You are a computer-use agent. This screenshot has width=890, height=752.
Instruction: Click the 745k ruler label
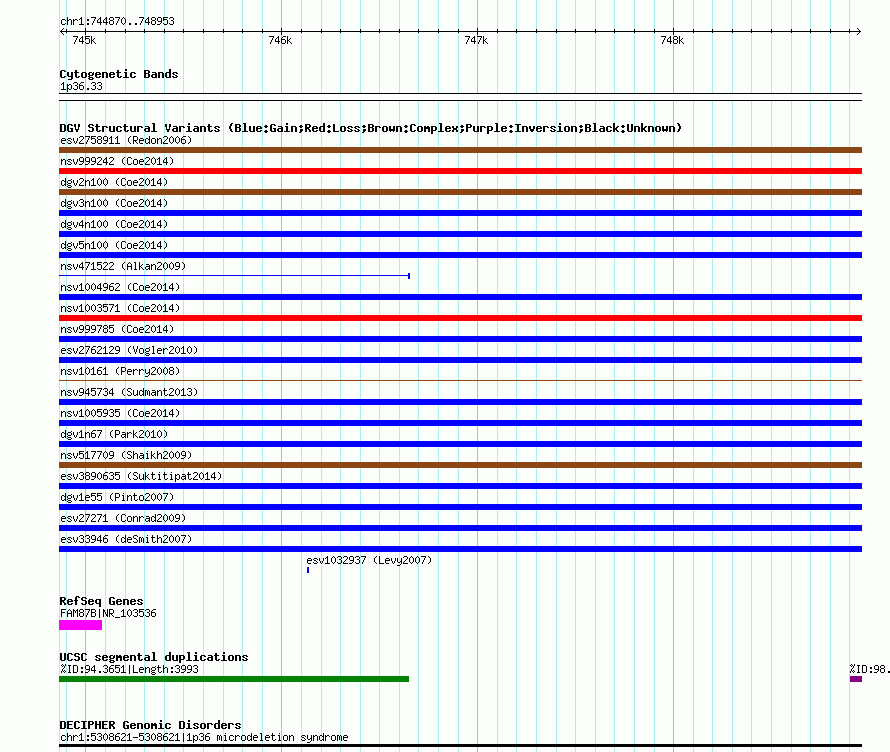(x=85, y=40)
